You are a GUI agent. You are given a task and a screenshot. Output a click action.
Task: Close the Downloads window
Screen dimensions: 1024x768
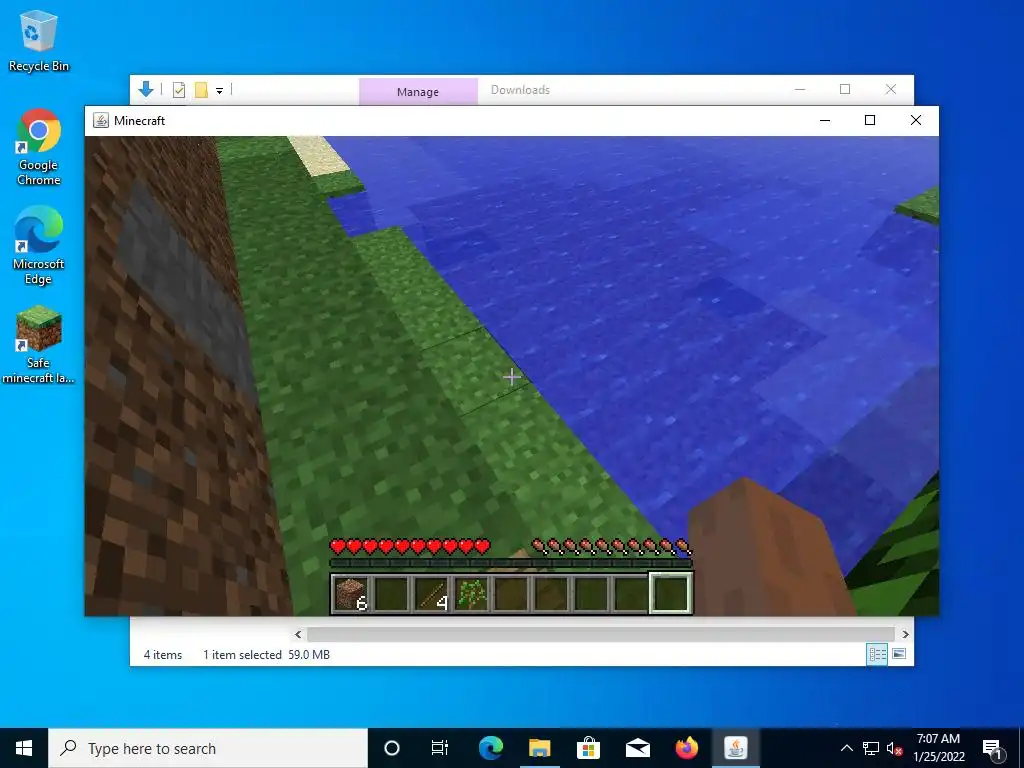coord(891,89)
